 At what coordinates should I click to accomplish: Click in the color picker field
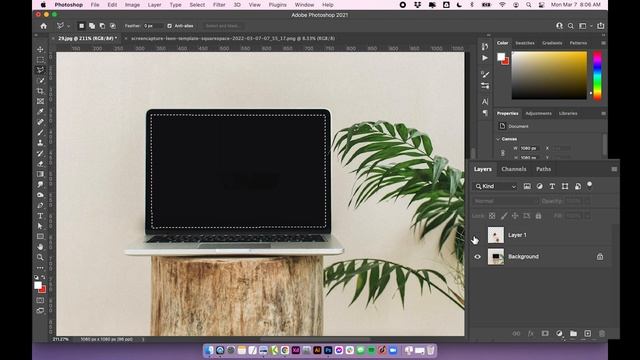pyautogui.click(x=549, y=75)
